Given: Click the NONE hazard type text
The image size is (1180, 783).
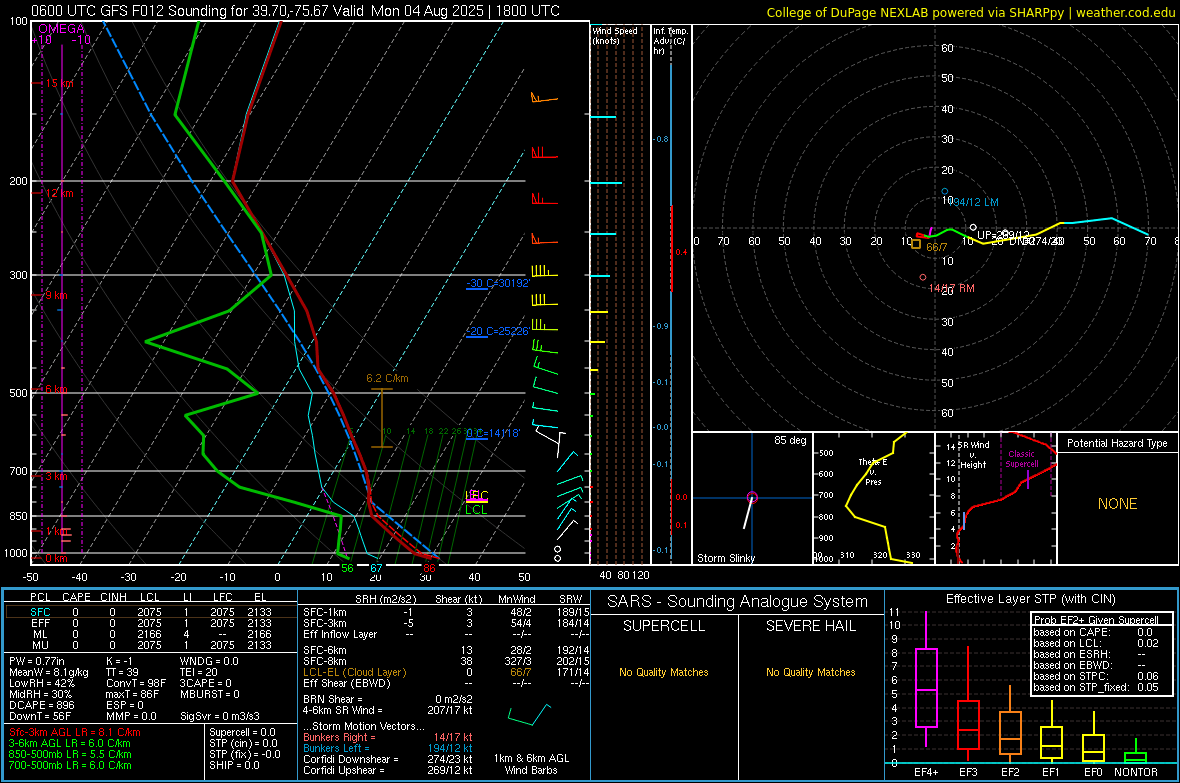Looking at the screenshot, I should [x=1117, y=504].
